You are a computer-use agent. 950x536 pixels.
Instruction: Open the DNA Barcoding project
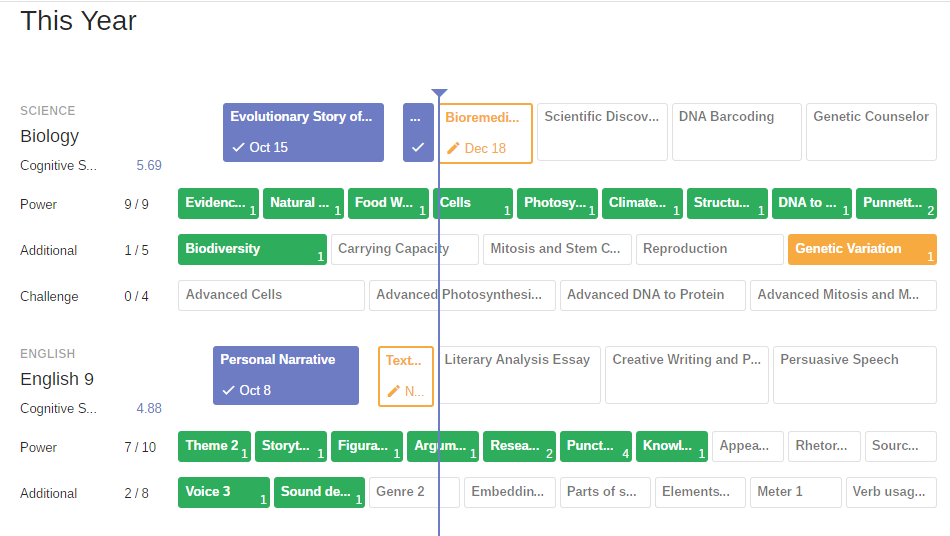pyautogui.click(x=736, y=131)
